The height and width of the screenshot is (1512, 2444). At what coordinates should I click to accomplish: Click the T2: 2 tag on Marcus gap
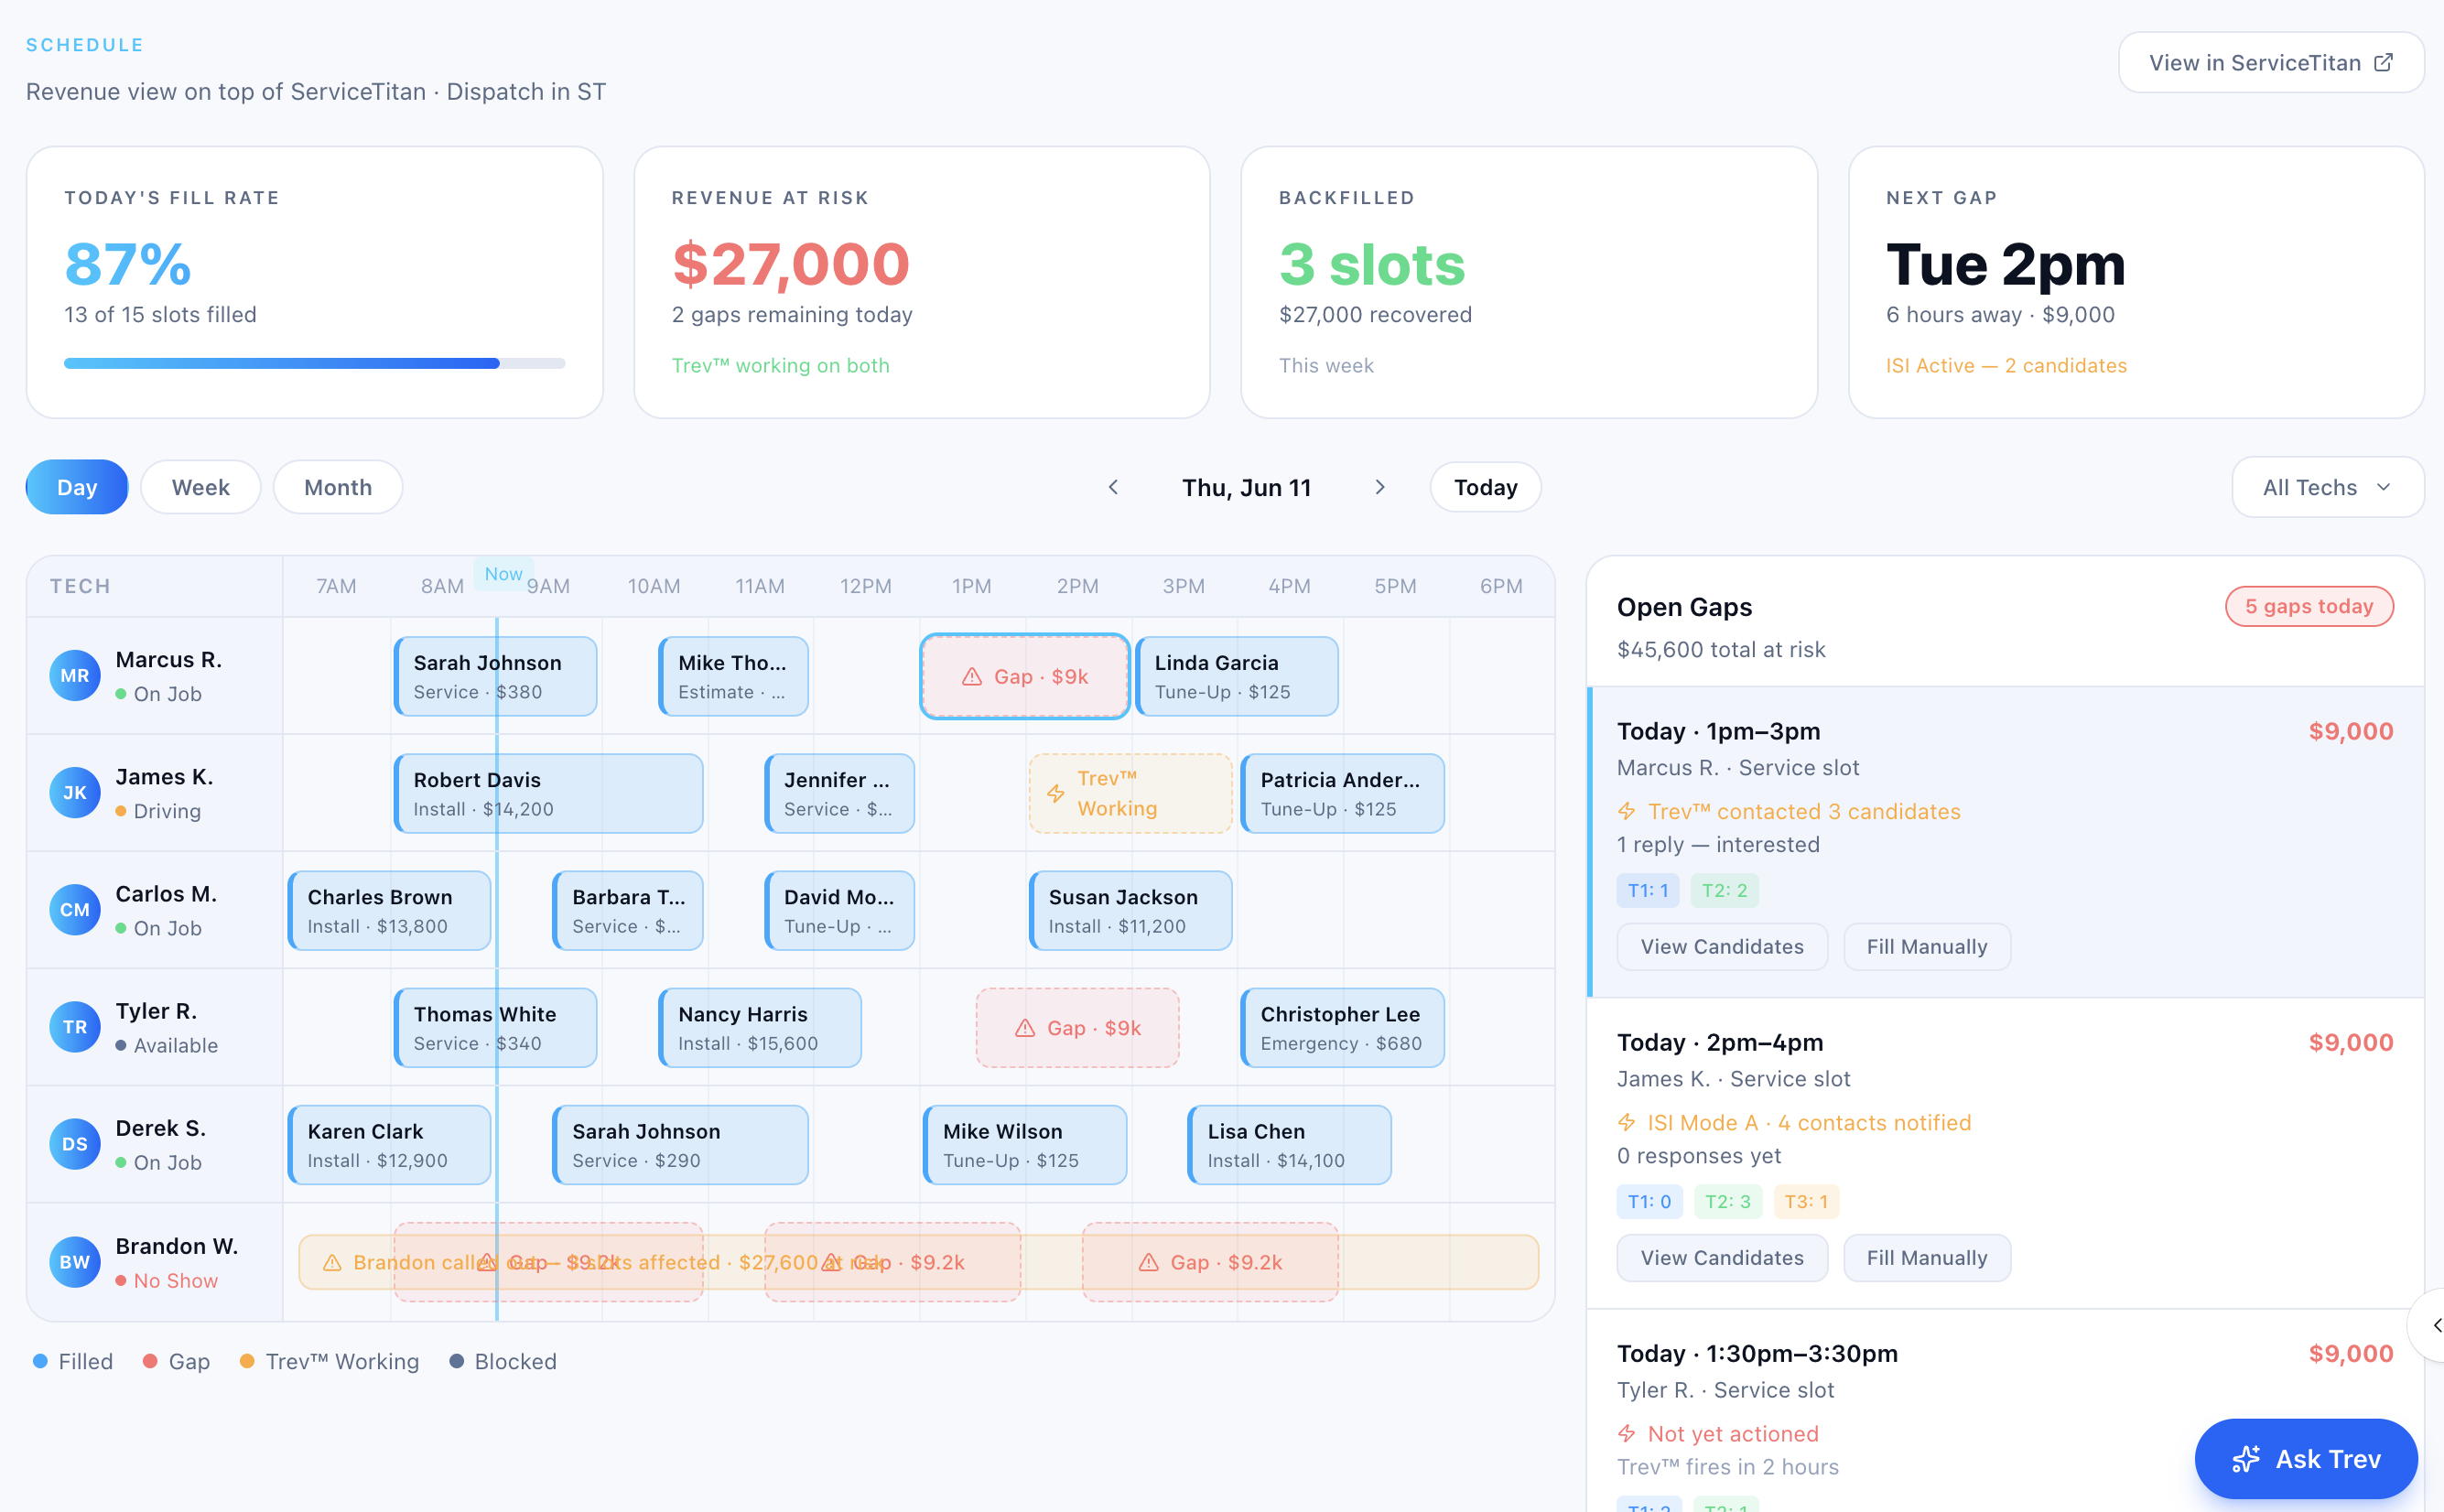pyautogui.click(x=1725, y=890)
